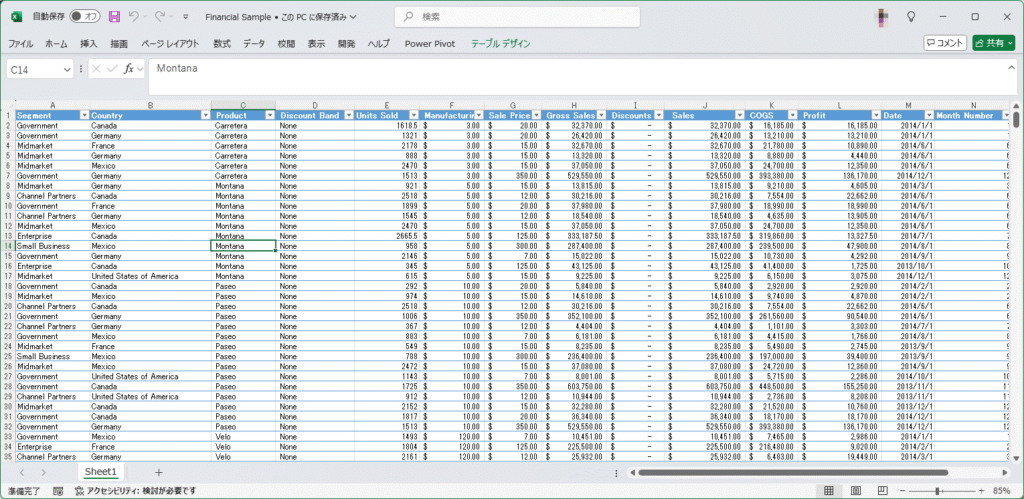Image resolution: width=1024 pixels, height=499 pixels.
Task: Click the zoom out minus button
Action: 903,491
